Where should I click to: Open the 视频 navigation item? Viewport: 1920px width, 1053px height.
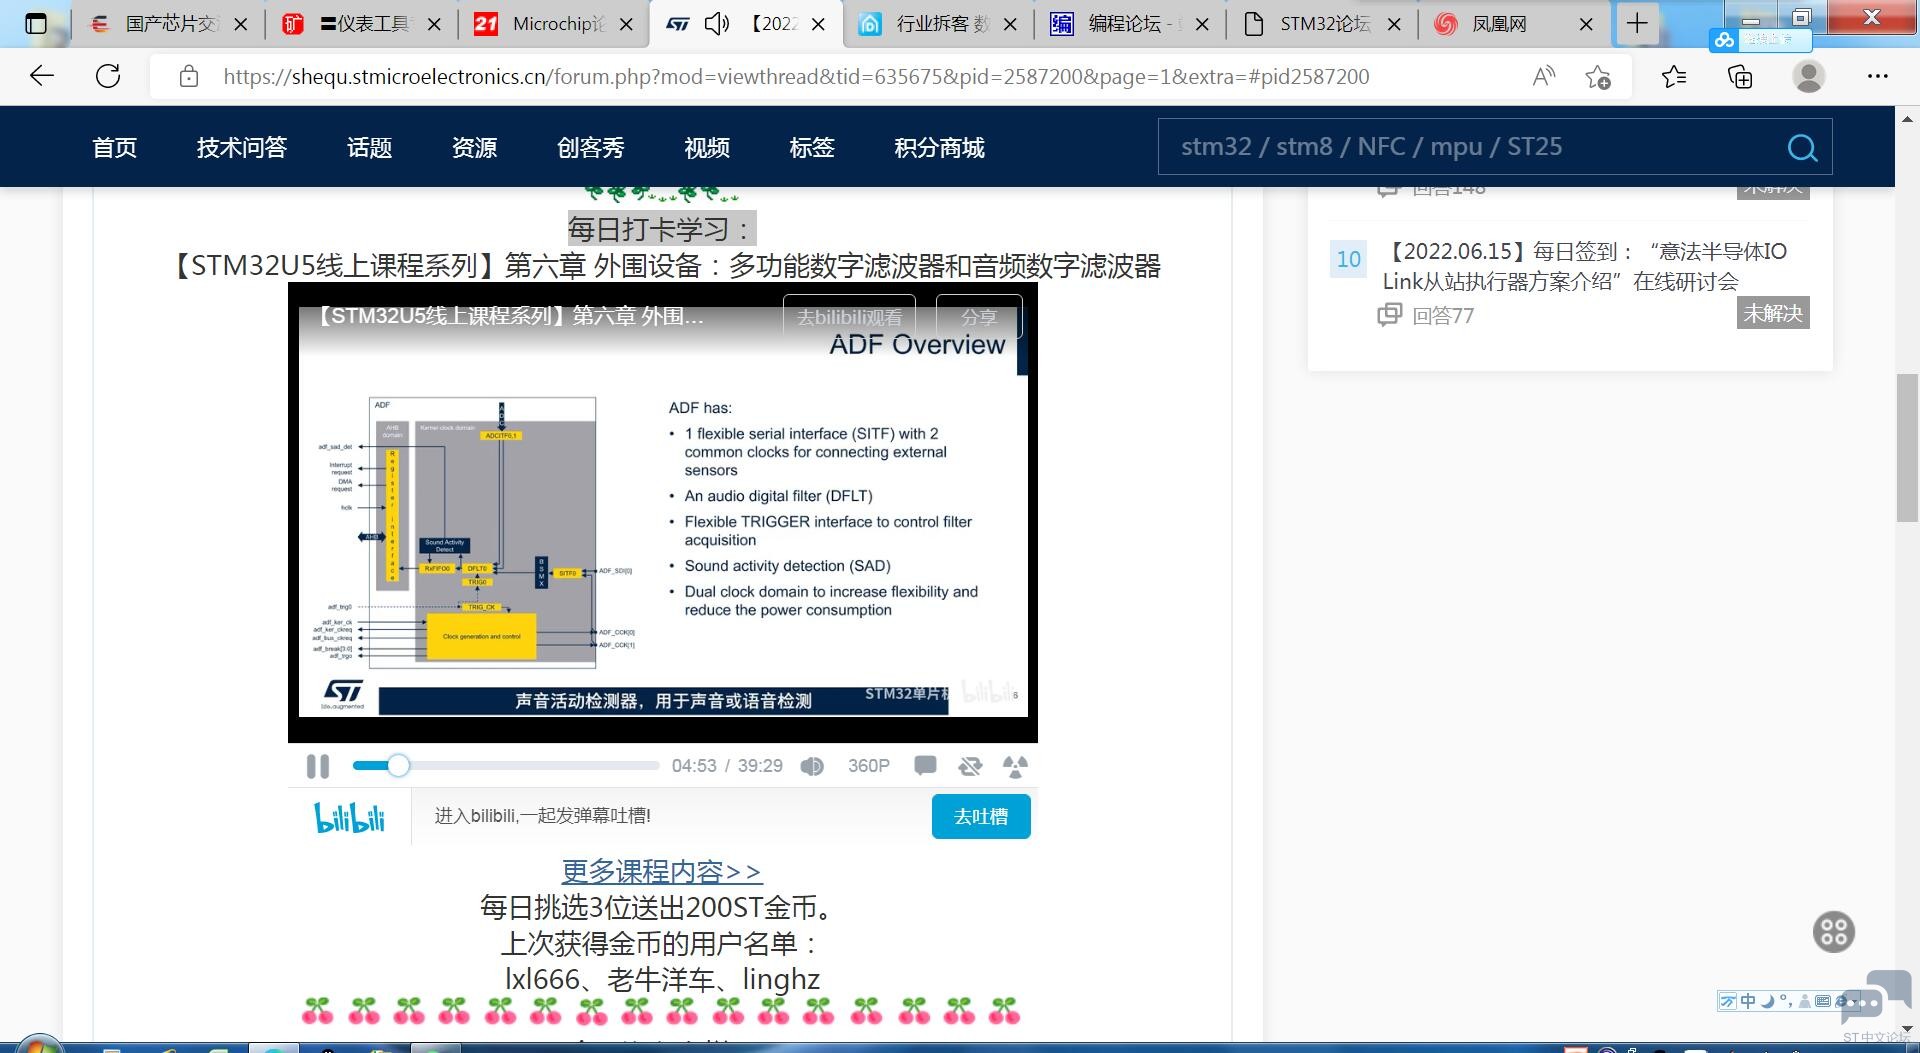pyautogui.click(x=707, y=148)
